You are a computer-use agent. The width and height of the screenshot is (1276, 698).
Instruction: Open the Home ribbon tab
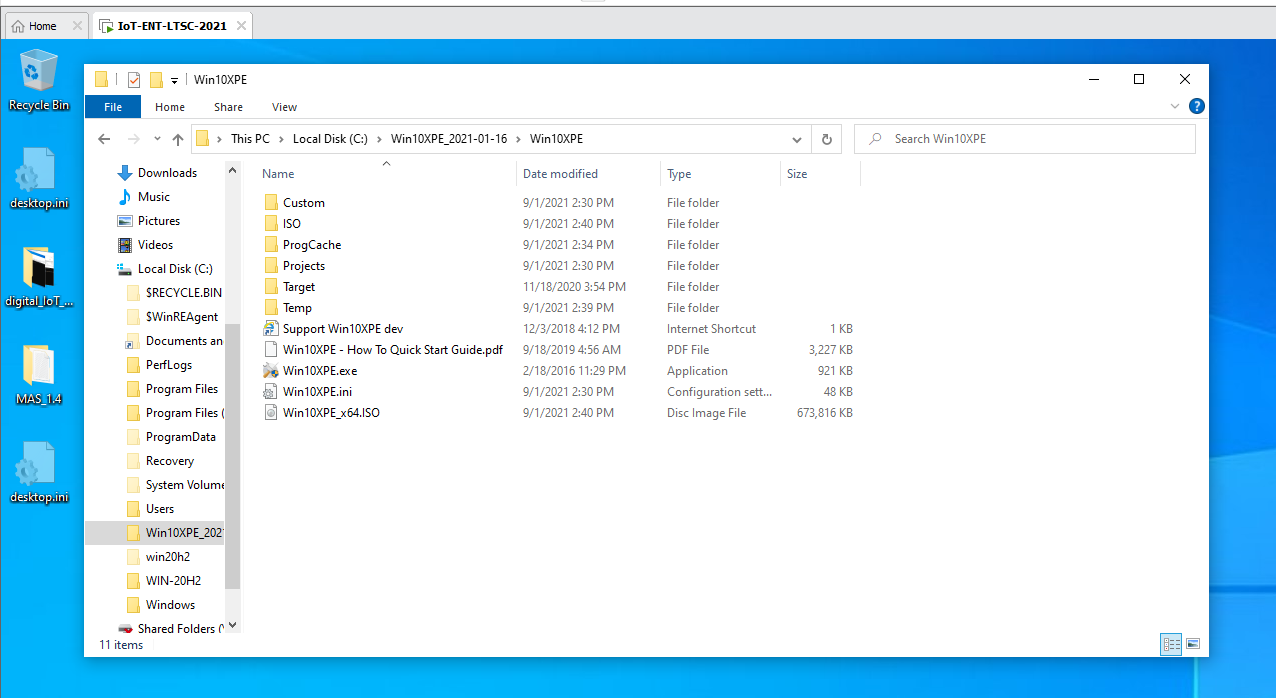click(170, 107)
